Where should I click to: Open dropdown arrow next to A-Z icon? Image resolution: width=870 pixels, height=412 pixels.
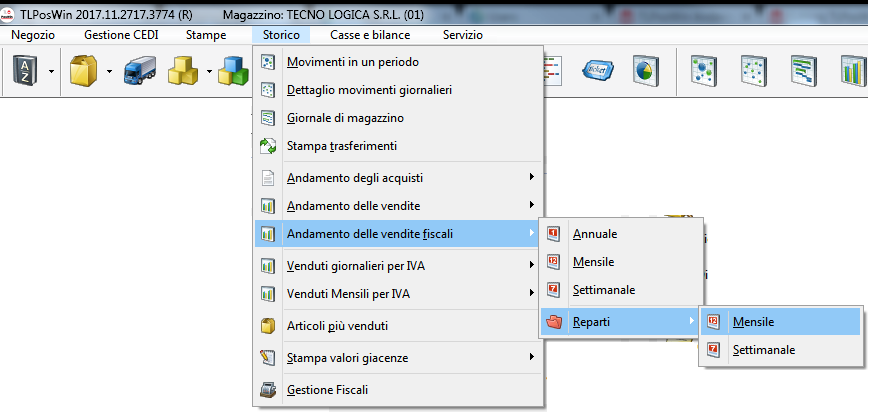click(x=49, y=71)
